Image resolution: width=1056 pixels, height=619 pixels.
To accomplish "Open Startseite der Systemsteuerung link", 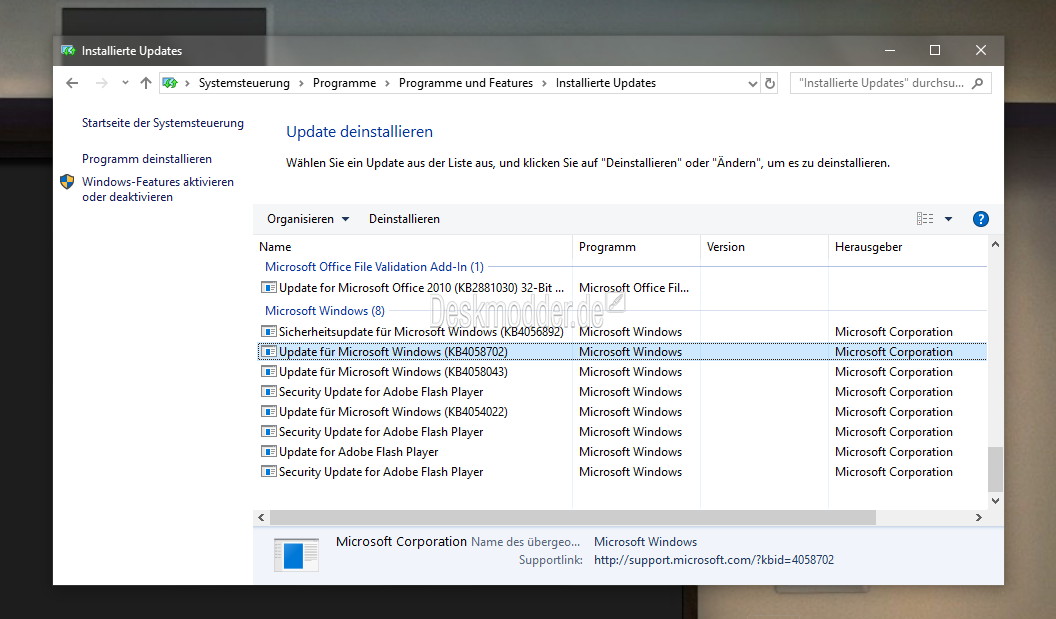I will pos(163,123).
